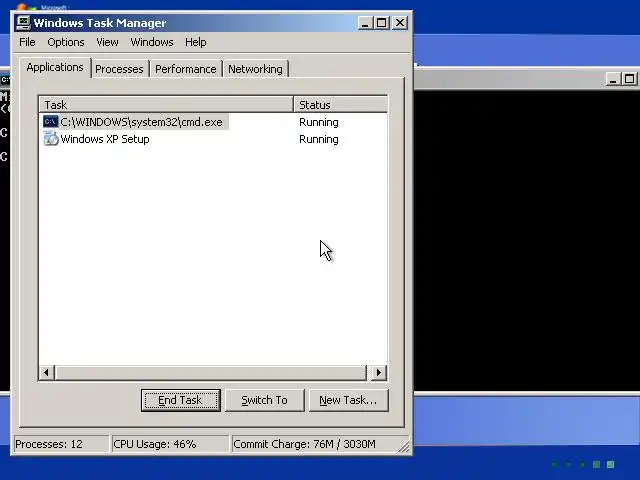The height and width of the screenshot is (480, 640).
Task: Open the File menu
Action: coord(27,42)
